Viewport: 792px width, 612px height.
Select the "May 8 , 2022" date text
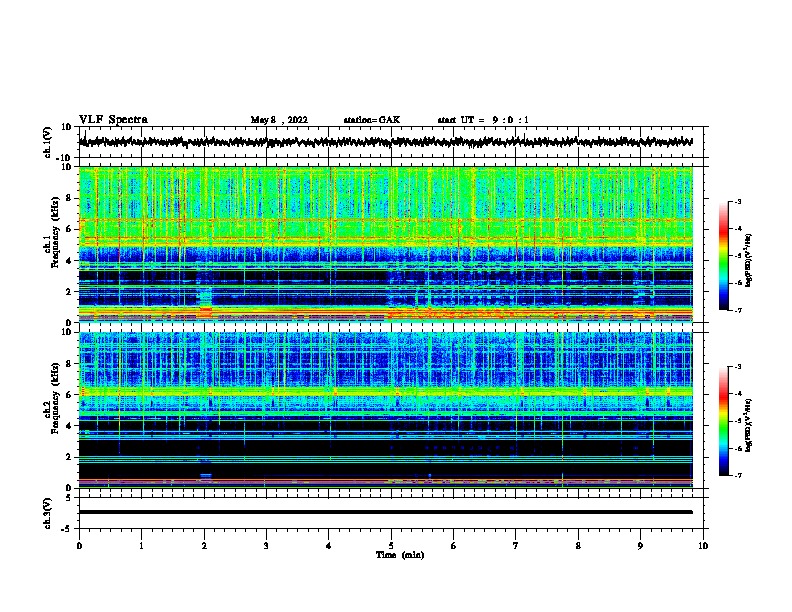tap(279, 120)
